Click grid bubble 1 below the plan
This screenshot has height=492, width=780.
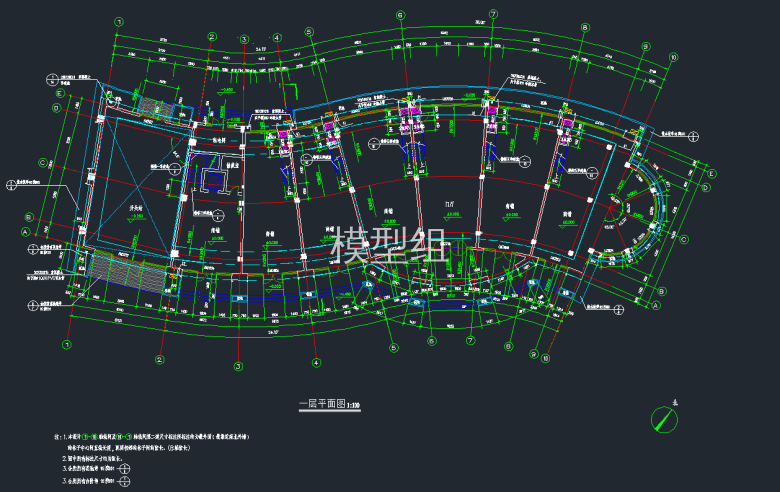pos(67,344)
